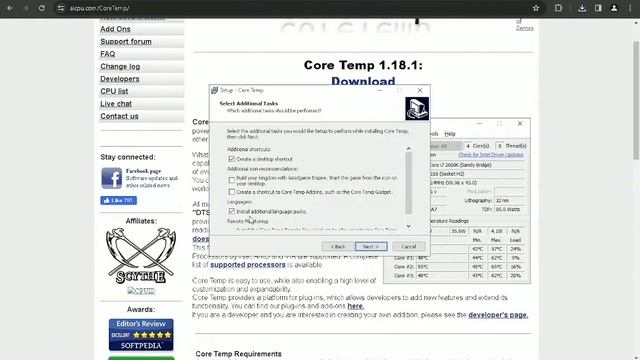Open the developer's page link

[x=498, y=315]
